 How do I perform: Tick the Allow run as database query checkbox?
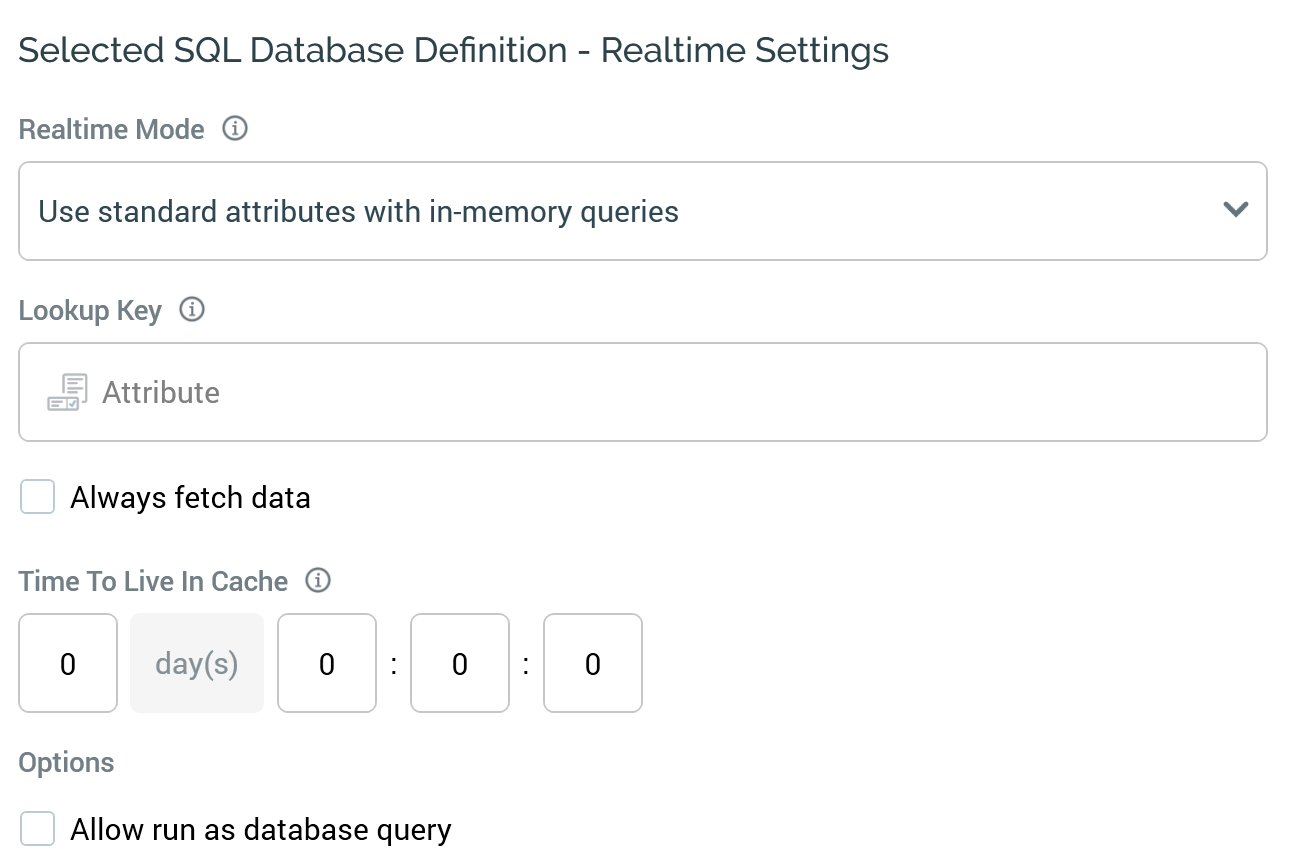tap(38, 829)
